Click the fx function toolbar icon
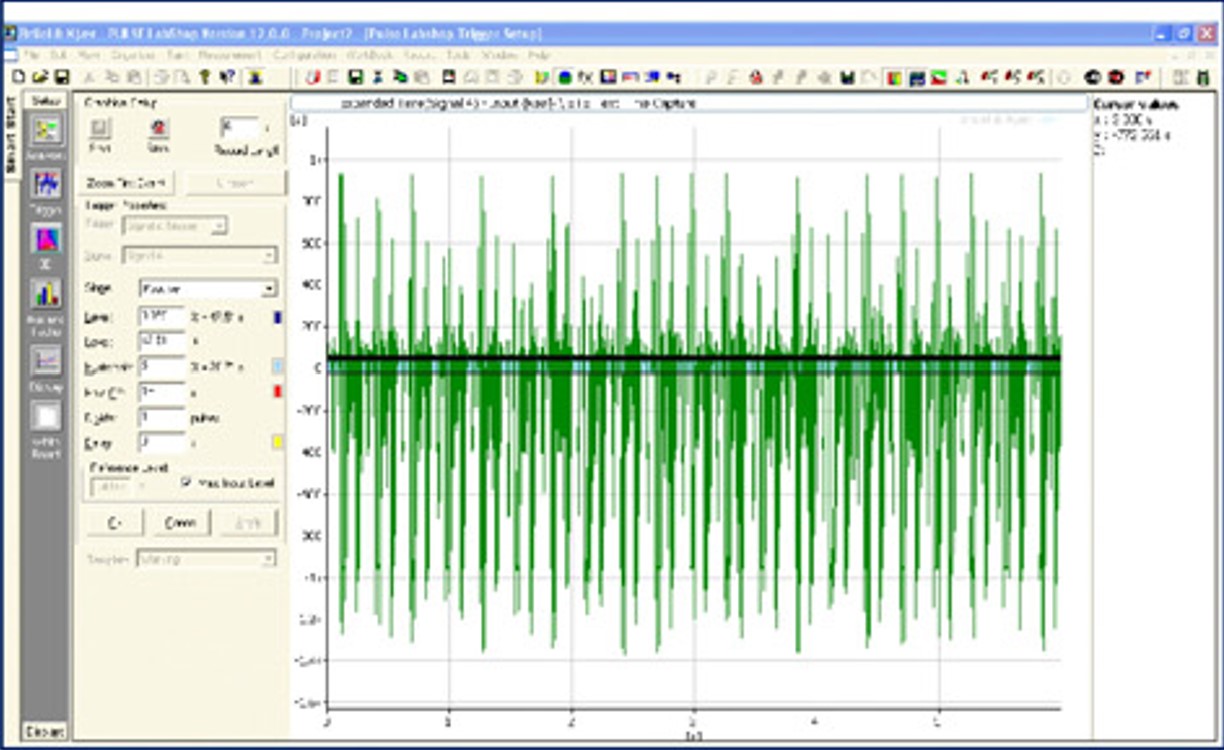The height and width of the screenshot is (750, 1224). pyautogui.click(x=586, y=77)
